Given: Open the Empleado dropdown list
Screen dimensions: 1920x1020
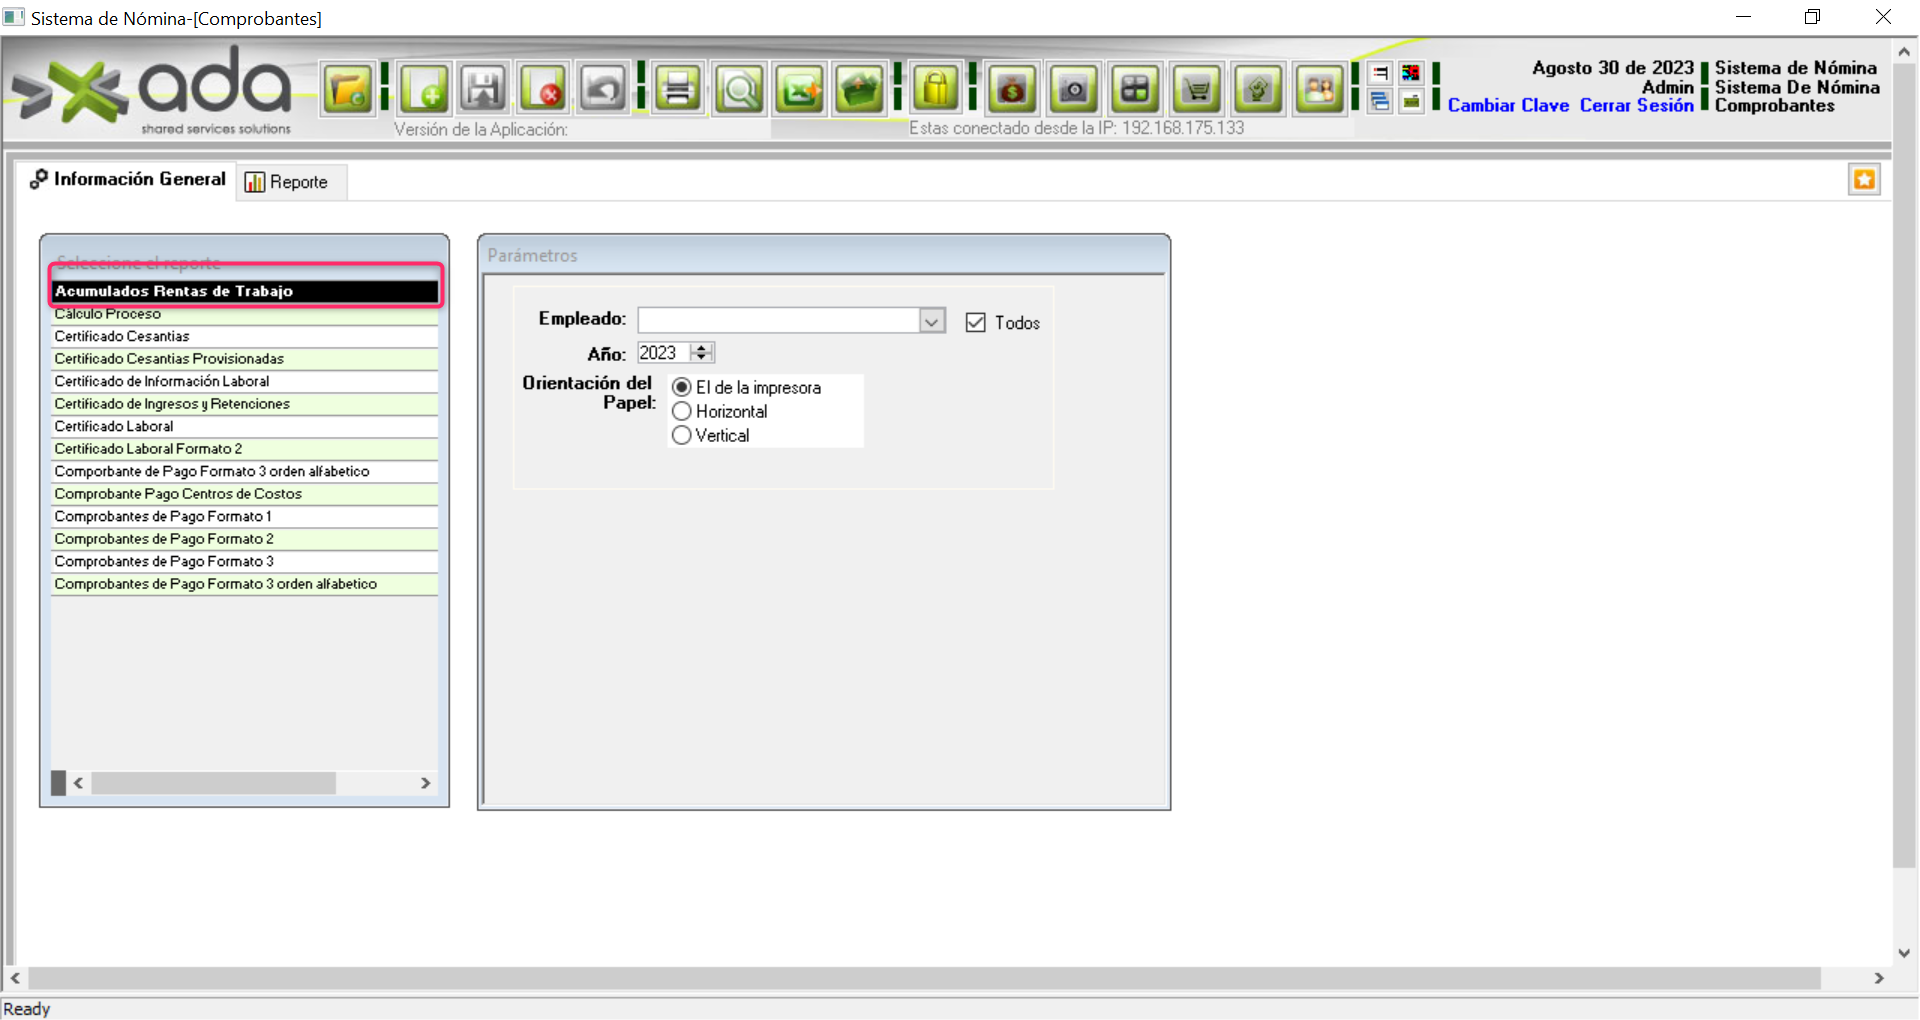Looking at the screenshot, I should click(931, 321).
